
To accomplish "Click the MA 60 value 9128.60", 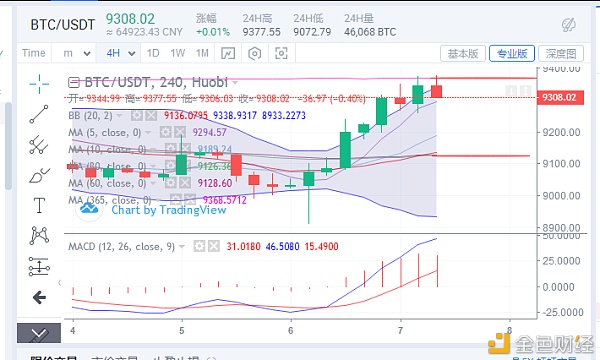I will pyautogui.click(x=215, y=183).
